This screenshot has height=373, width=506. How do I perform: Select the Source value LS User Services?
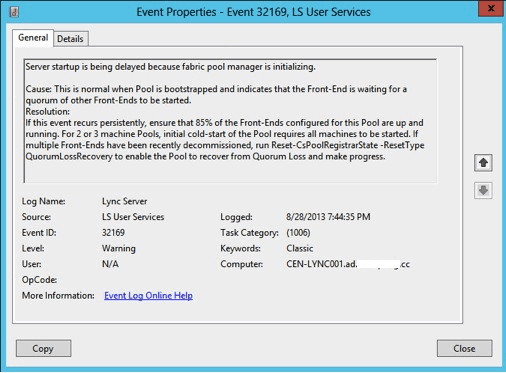coord(133,217)
